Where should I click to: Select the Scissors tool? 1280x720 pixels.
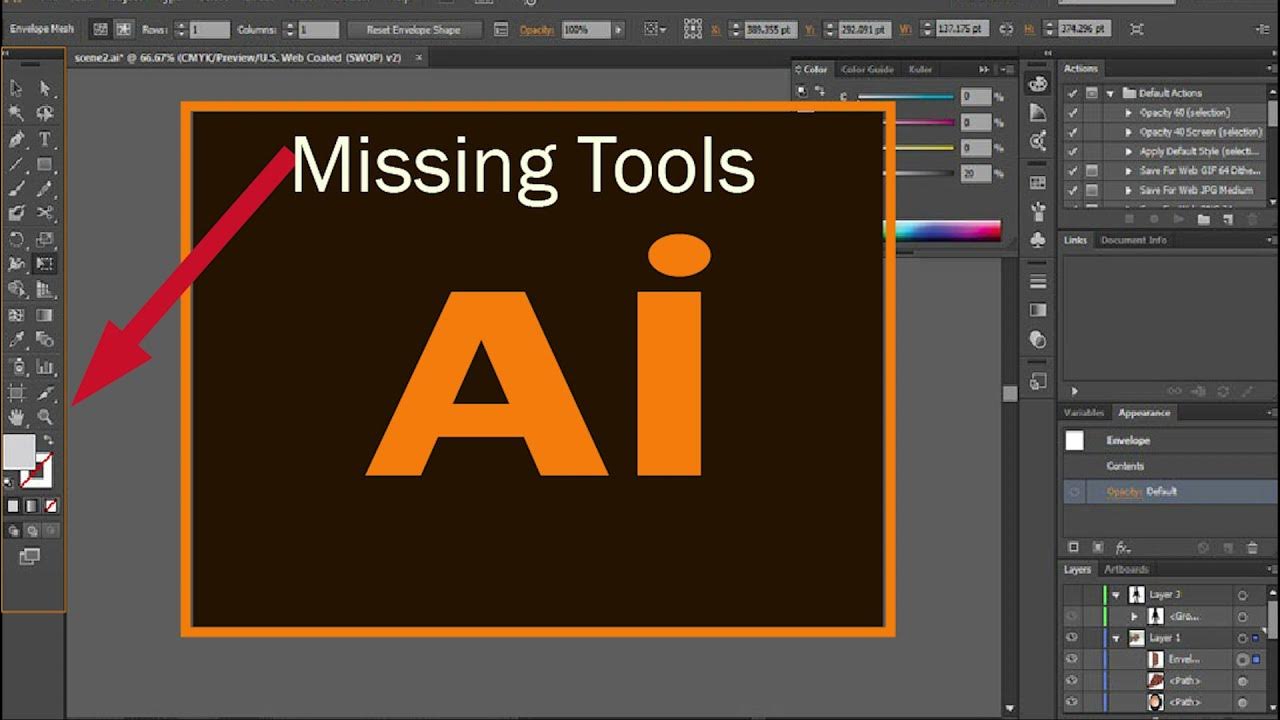(45, 213)
